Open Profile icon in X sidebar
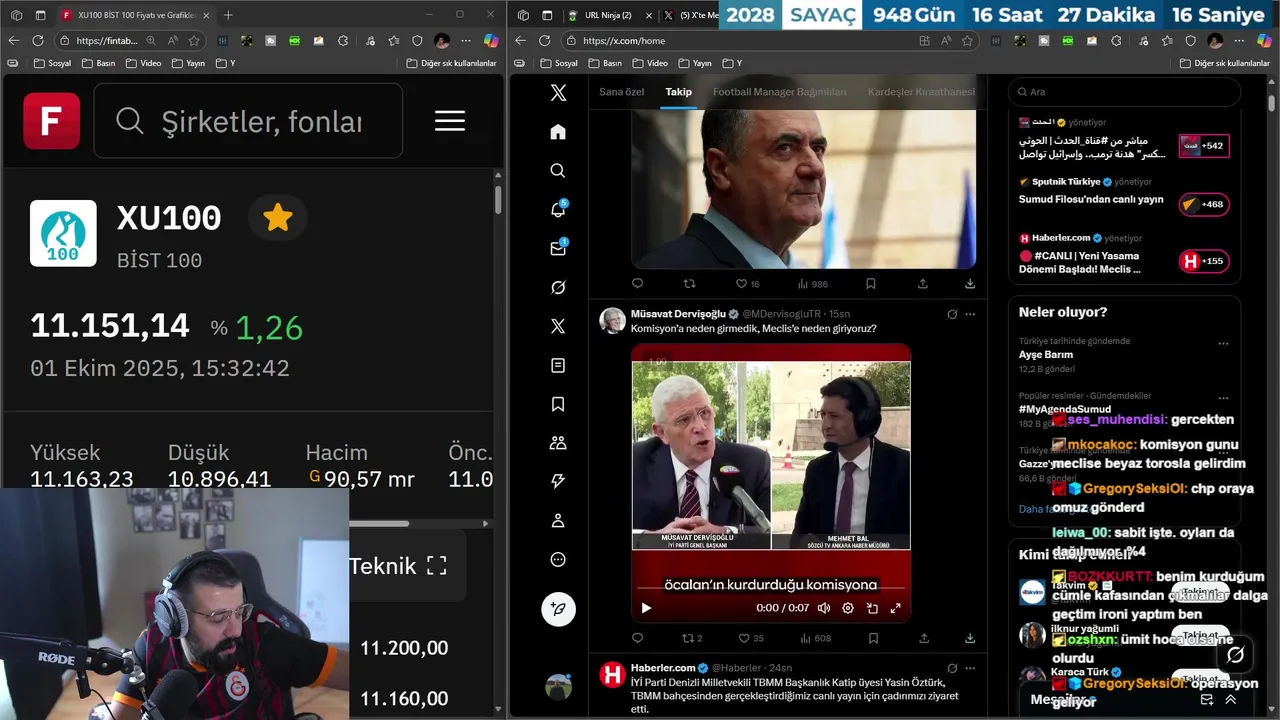The image size is (1280, 720). coord(558,521)
